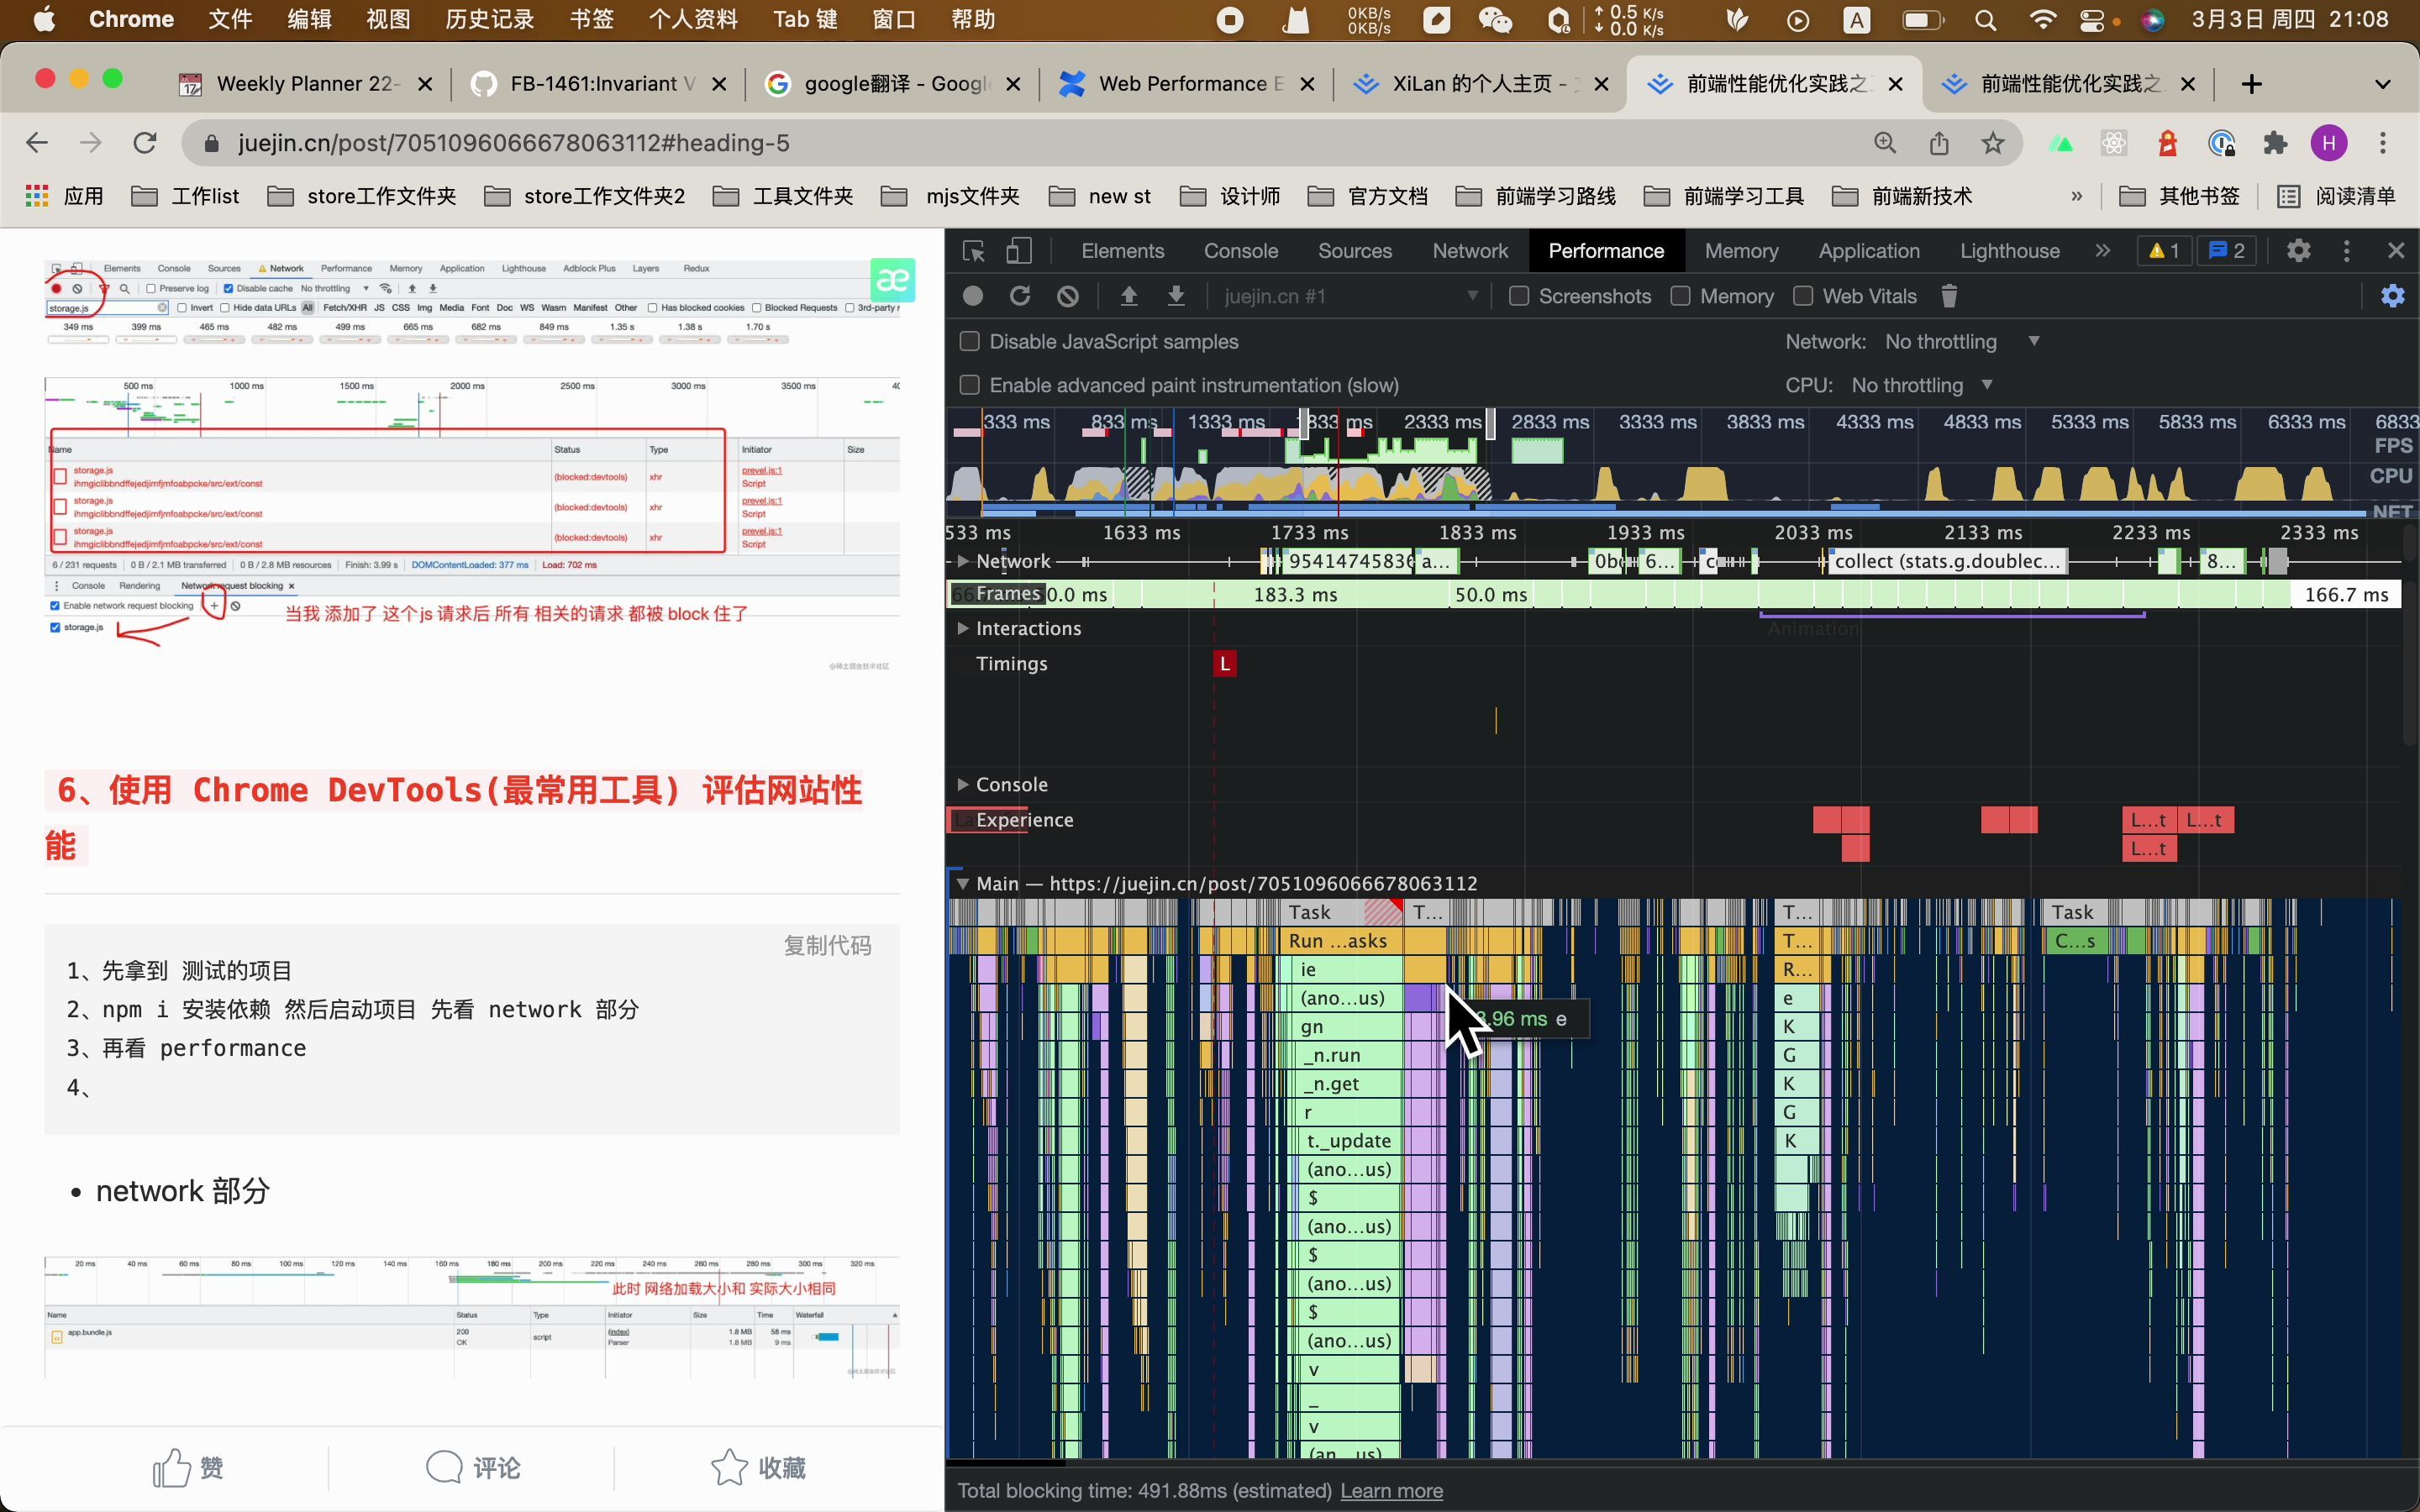This screenshot has height=1512, width=2420.
Task: Clear the performance recording
Action: [x=1068, y=296]
